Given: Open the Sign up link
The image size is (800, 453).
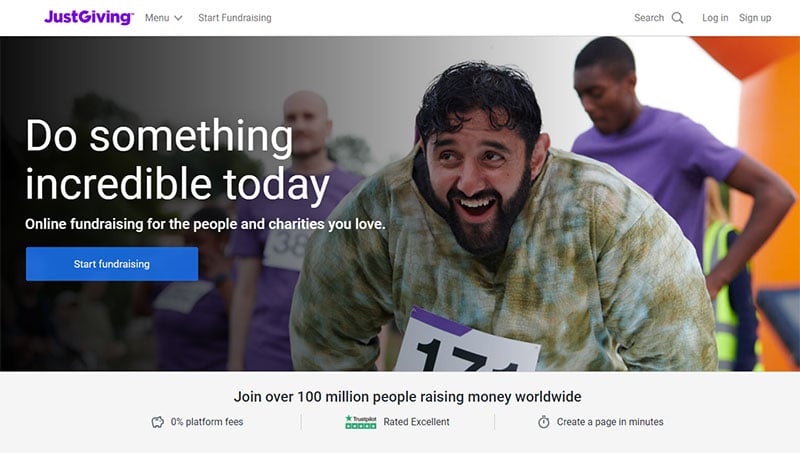Looking at the screenshot, I should pyautogui.click(x=755, y=18).
